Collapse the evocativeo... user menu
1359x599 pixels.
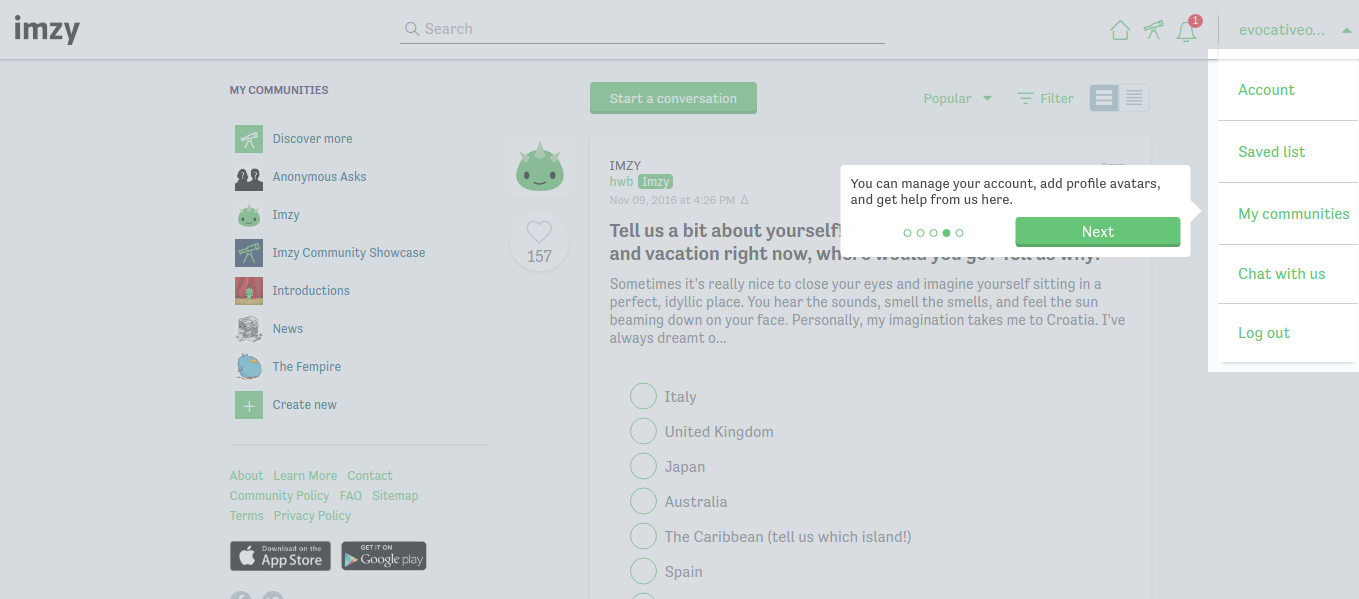click(1294, 30)
